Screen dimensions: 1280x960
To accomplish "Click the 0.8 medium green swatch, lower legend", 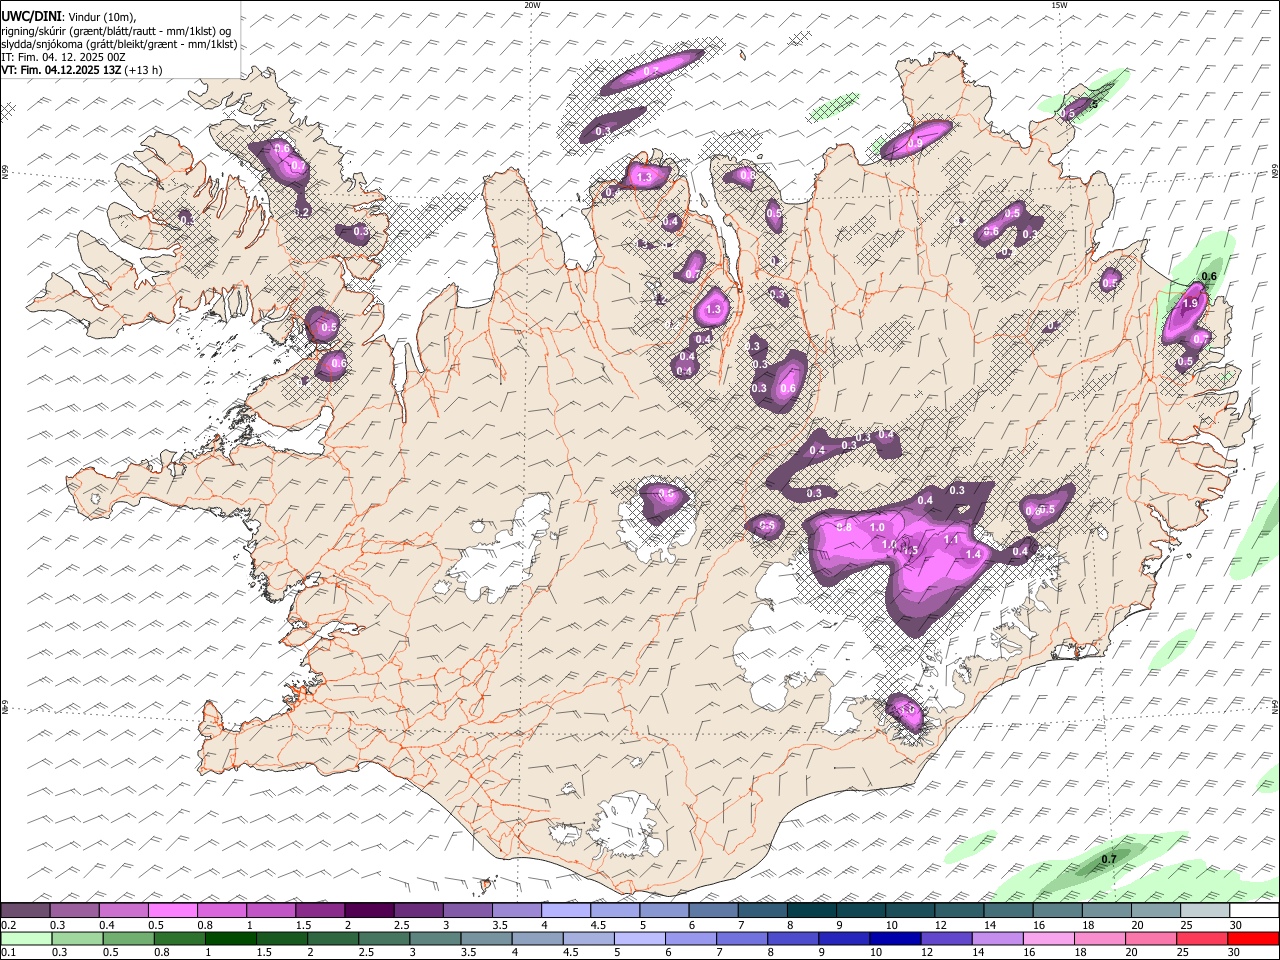I will (x=179, y=939).
